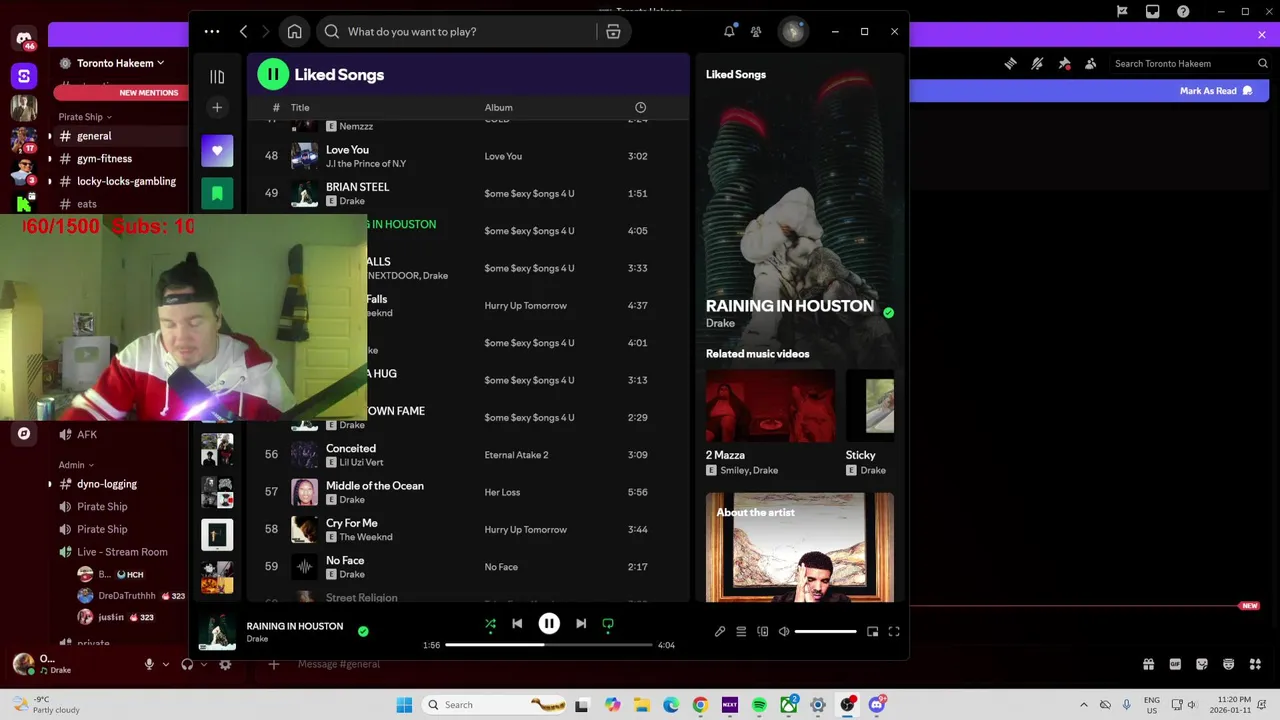
Task: Join Live - Stream Room voice channel
Action: [120, 552]
